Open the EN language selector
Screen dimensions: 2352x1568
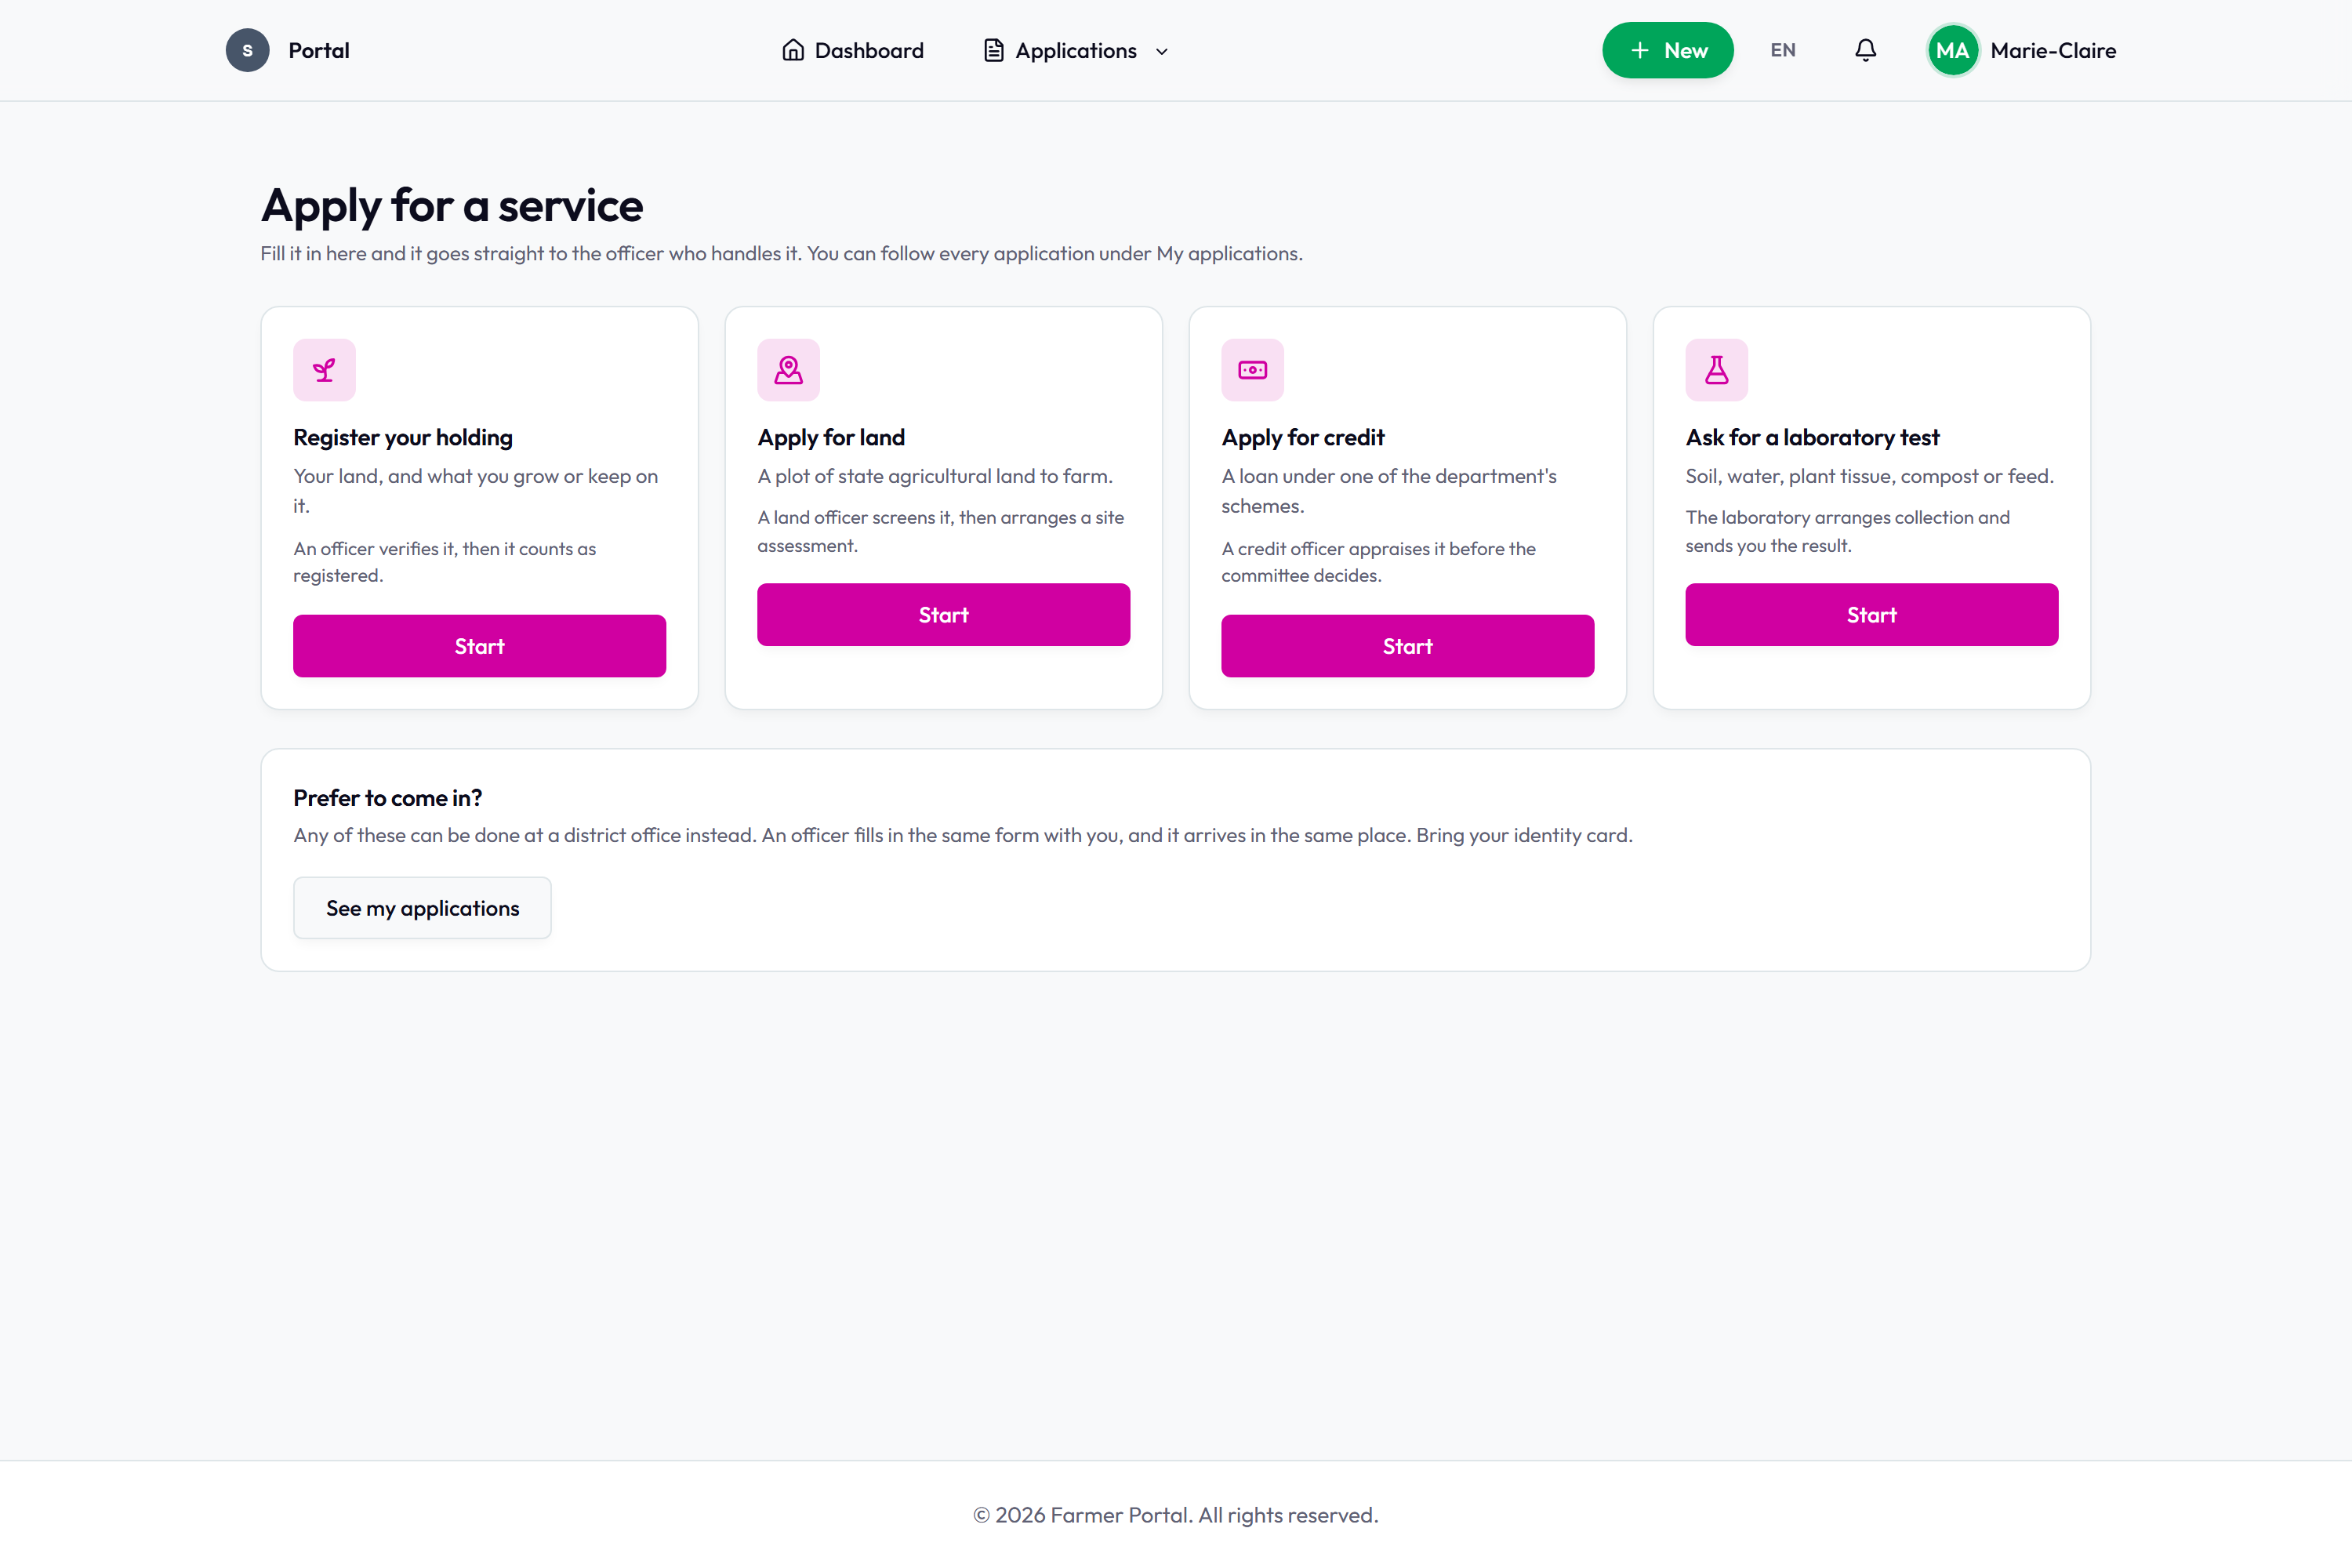click(x=1782, y=50)
